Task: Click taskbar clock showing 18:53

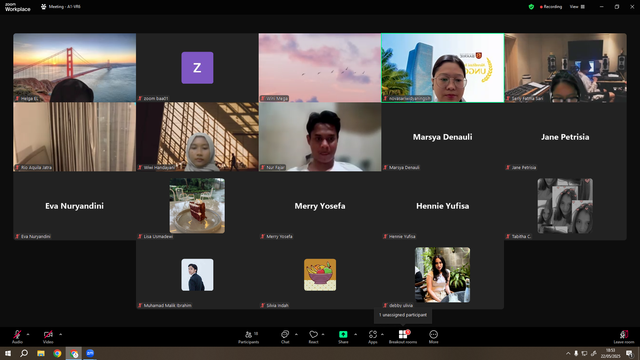Action: pos(610,353)
